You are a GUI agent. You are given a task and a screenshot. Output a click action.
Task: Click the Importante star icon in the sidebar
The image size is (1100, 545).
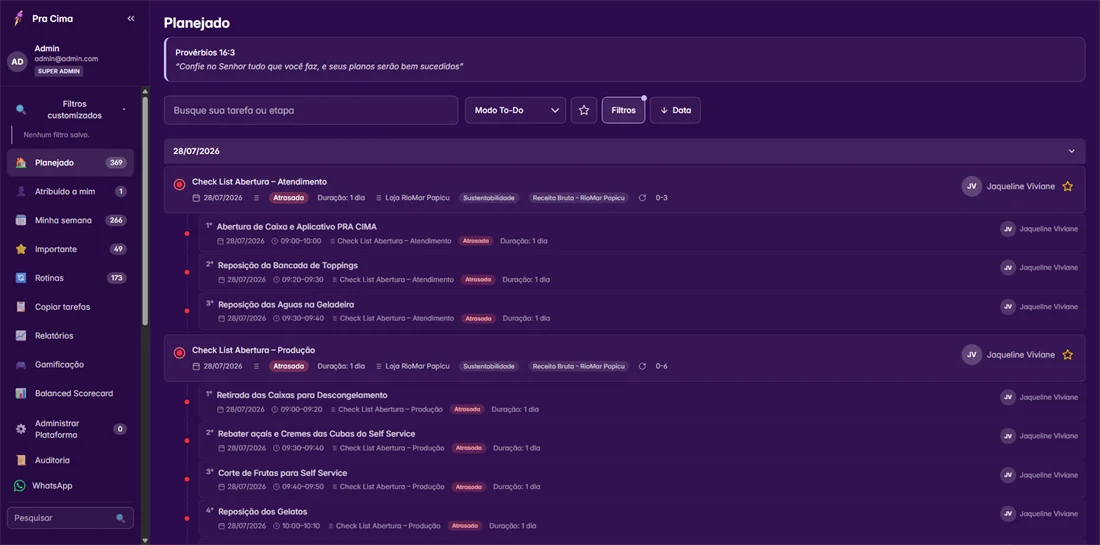pyautogui.click(x=21, y=249)
